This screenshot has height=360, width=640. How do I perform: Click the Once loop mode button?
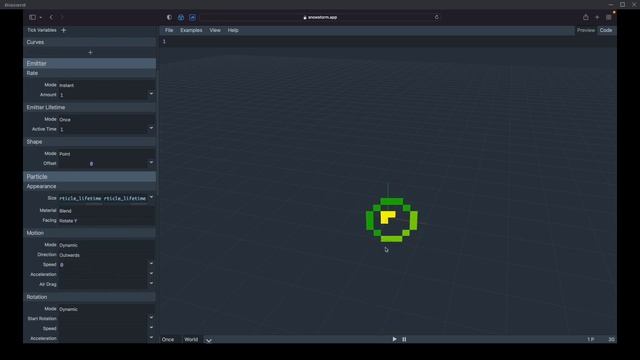coord(168,339)
